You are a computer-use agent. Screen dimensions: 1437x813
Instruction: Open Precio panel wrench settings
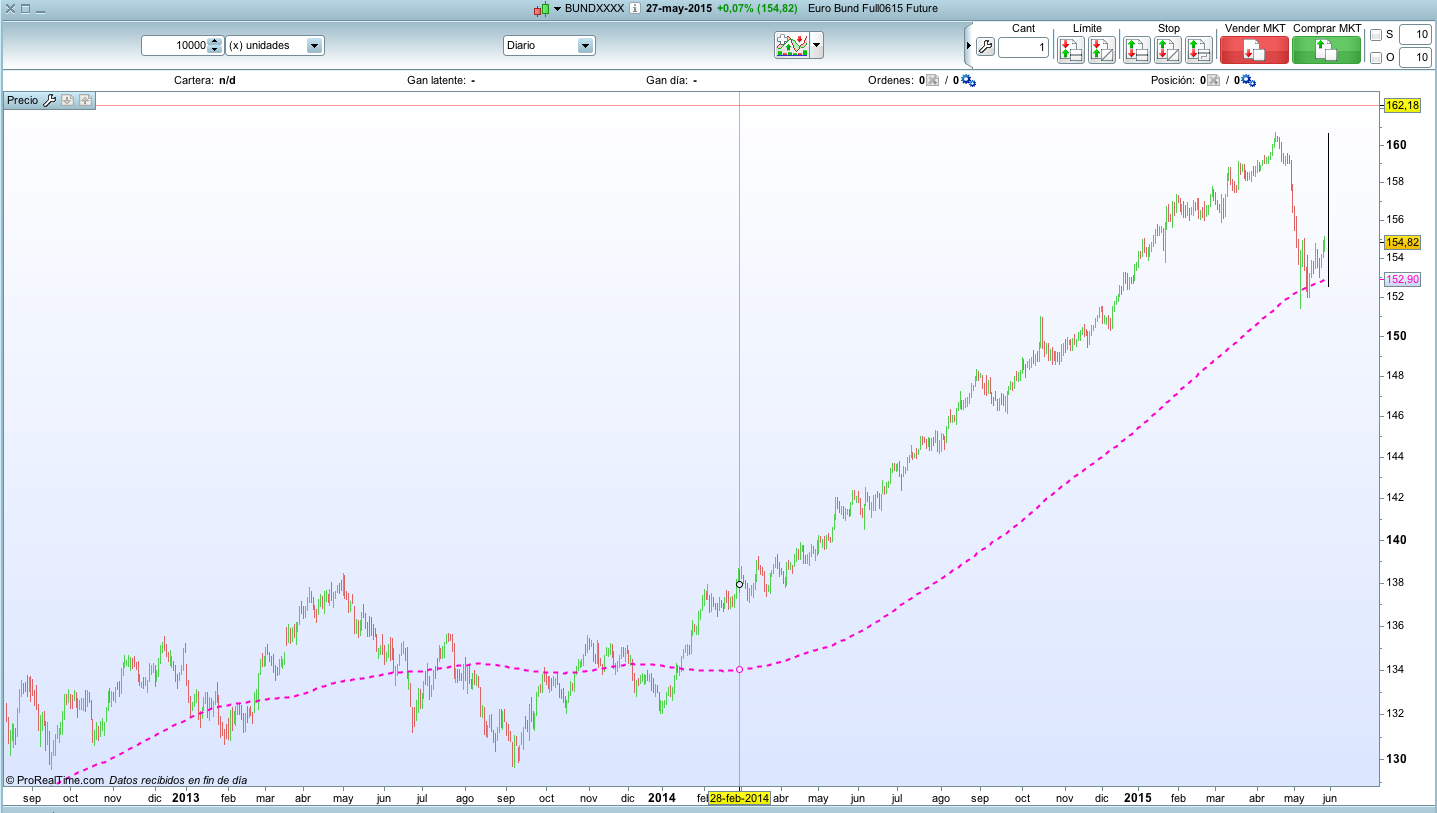click(49, 100)
